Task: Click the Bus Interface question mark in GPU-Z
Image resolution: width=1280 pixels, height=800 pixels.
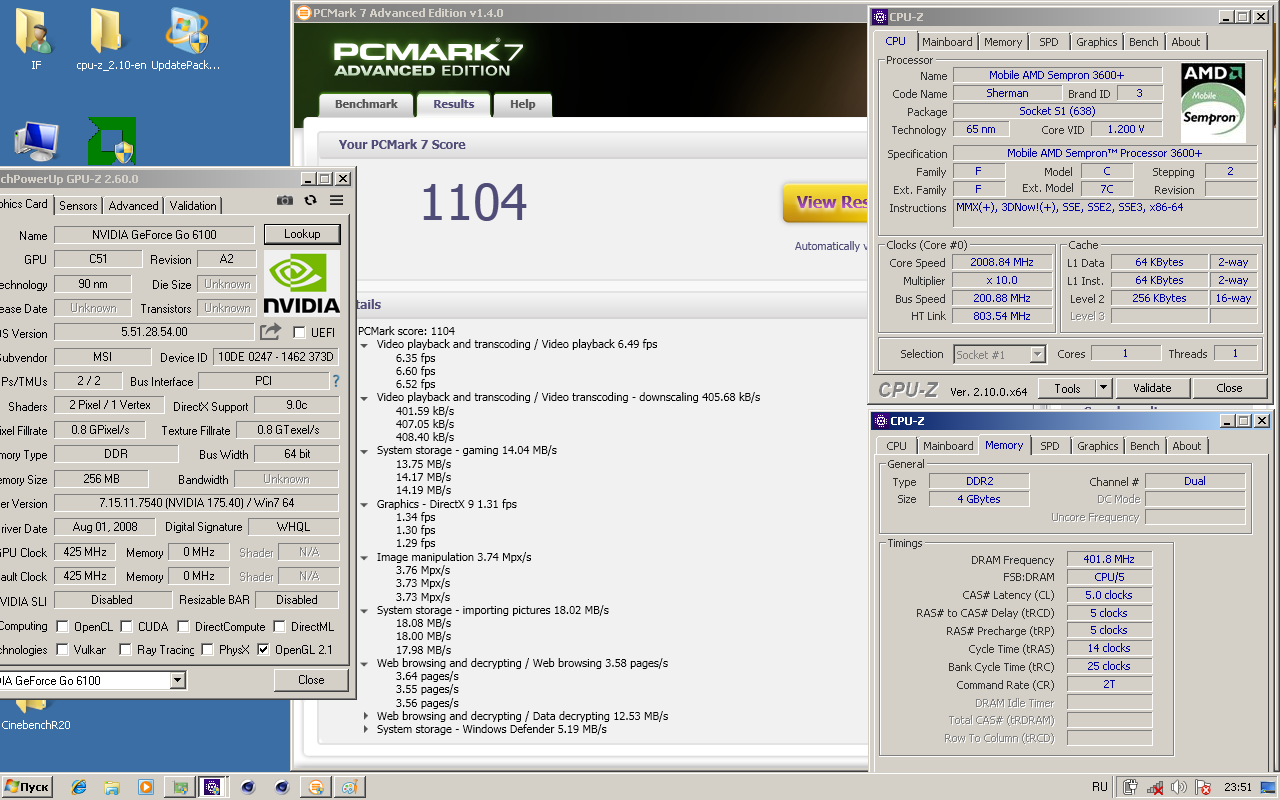Action: 336,381
